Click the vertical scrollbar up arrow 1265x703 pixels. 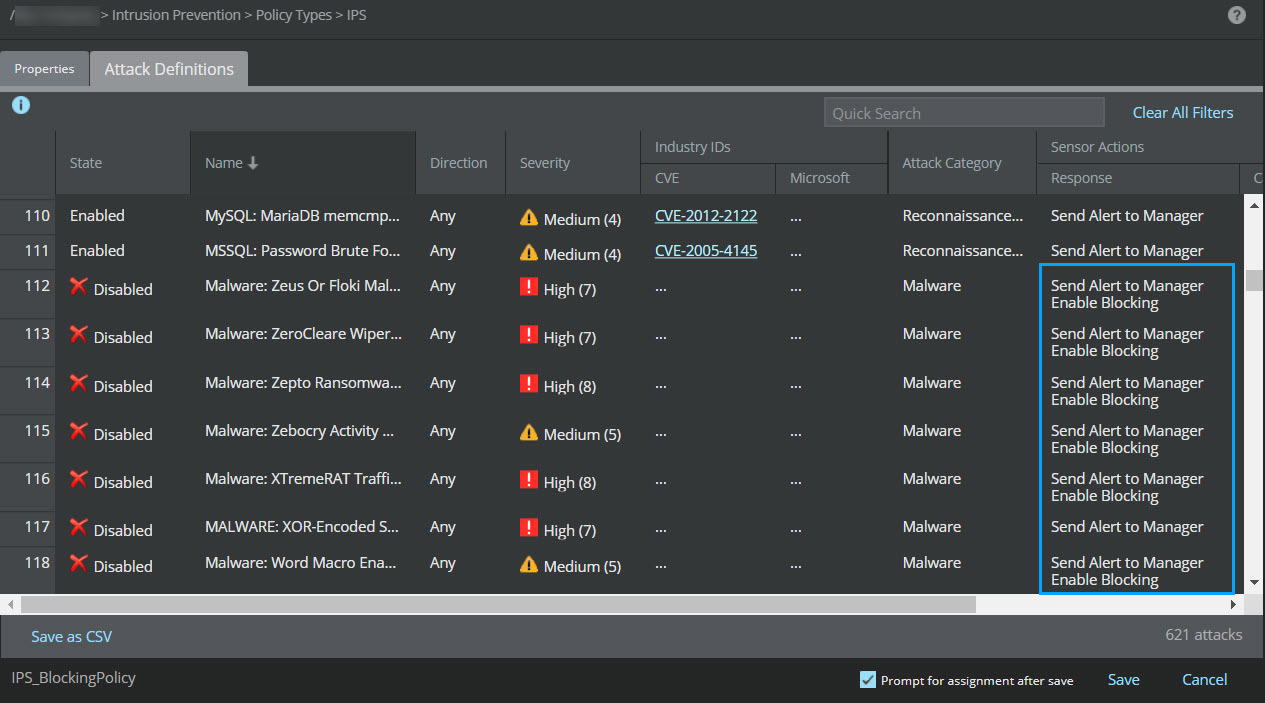pyautogui.click(x=1253, y=204)
